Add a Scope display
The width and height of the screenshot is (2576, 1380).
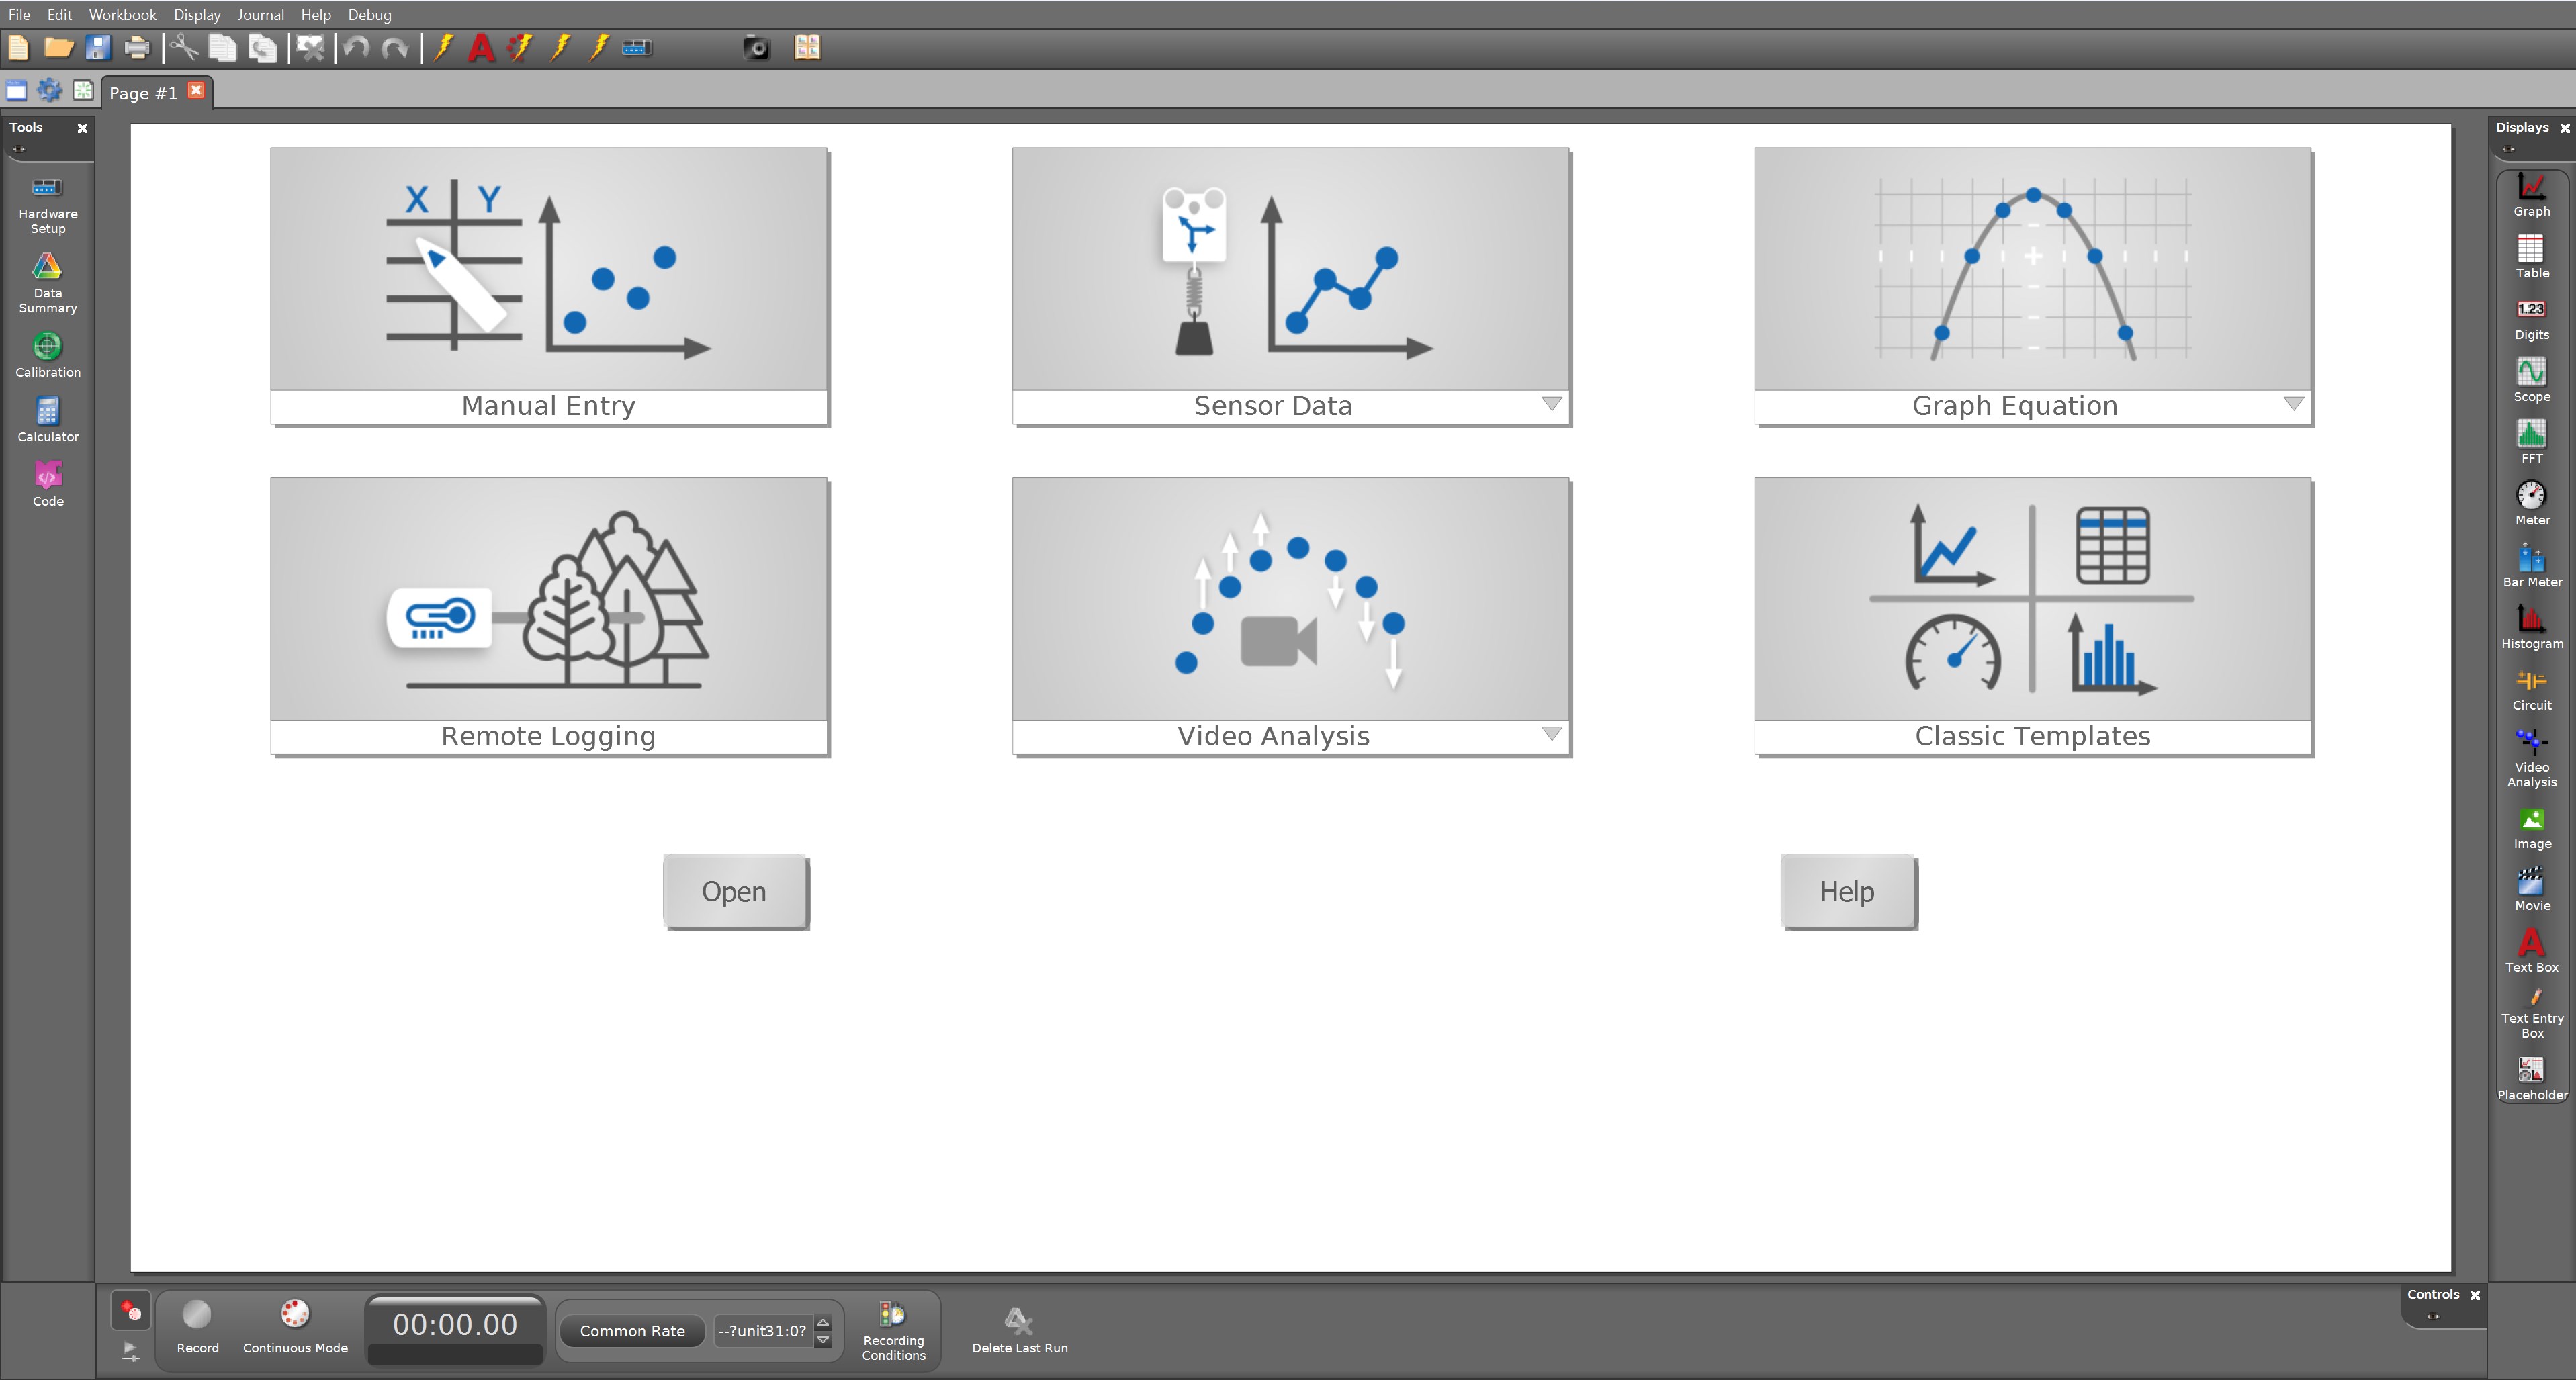coord(2531,380)
